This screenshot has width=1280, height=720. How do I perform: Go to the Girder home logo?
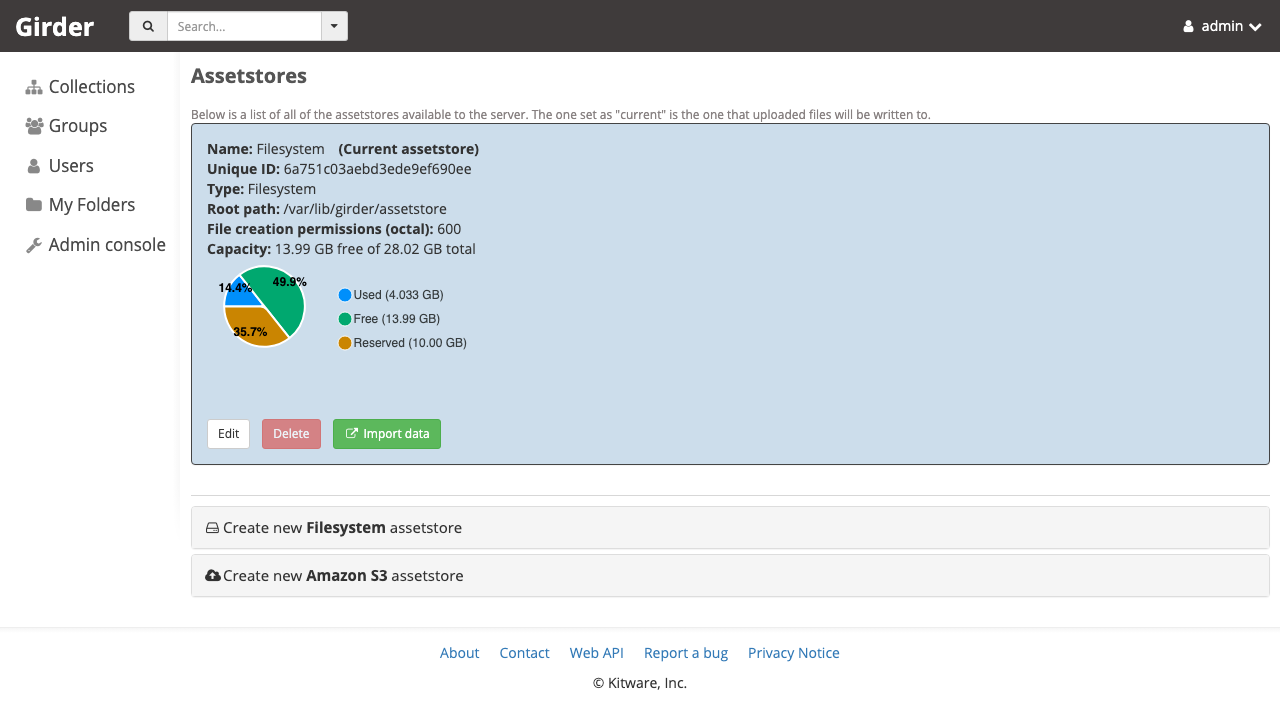point(55,26)
